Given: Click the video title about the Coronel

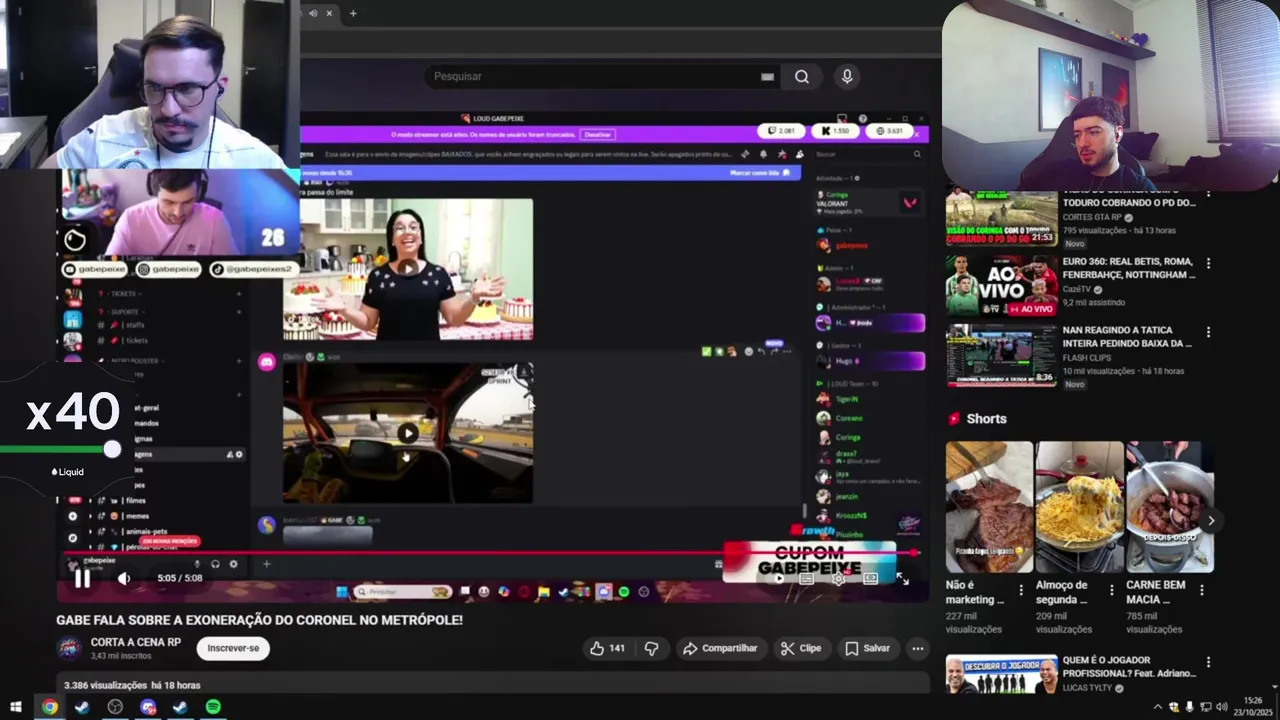Looking at the screenshot, I should pos(260,620).
